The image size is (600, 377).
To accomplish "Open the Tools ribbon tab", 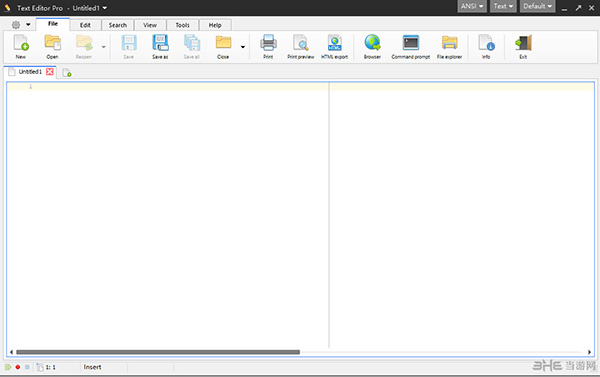I will (183, 25).
